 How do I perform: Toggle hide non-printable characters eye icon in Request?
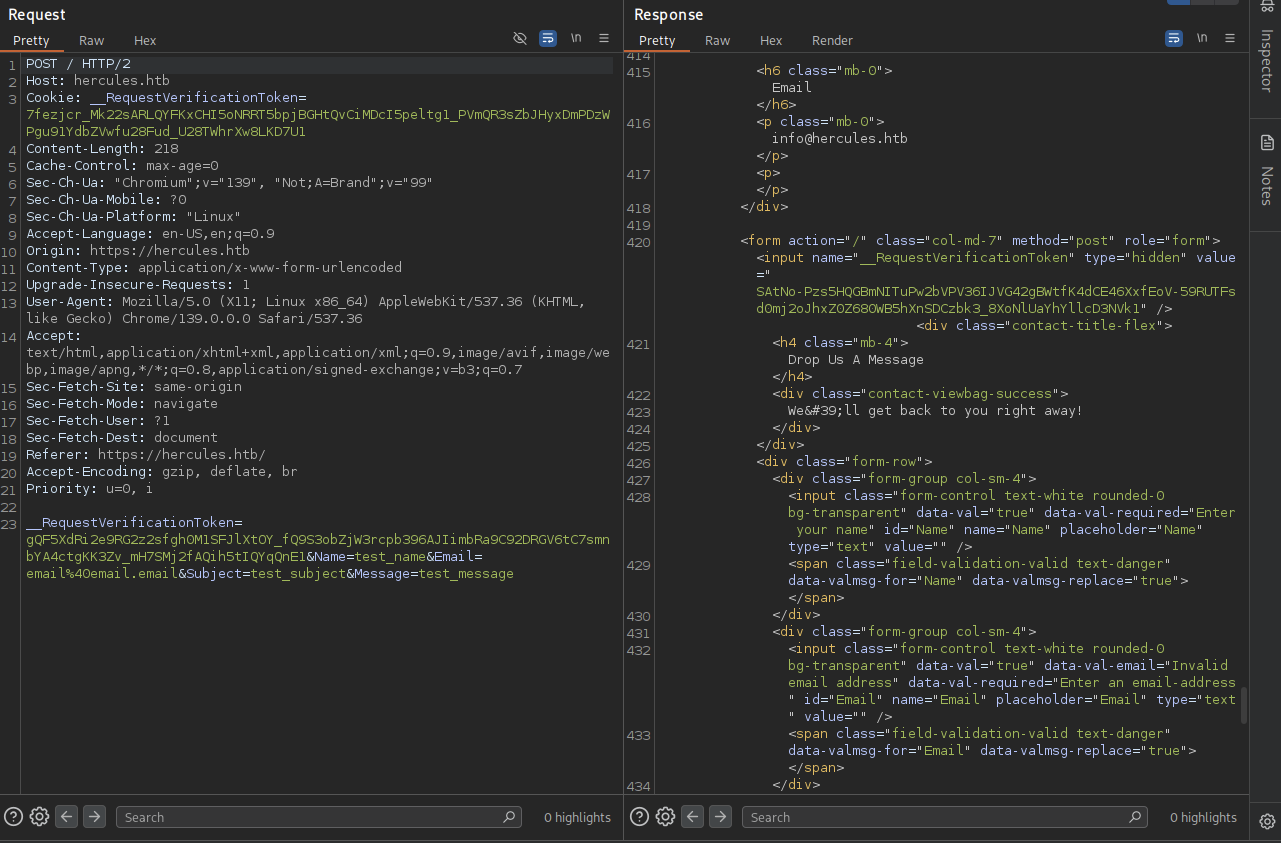pyautogui.click(x=519, y=38)
